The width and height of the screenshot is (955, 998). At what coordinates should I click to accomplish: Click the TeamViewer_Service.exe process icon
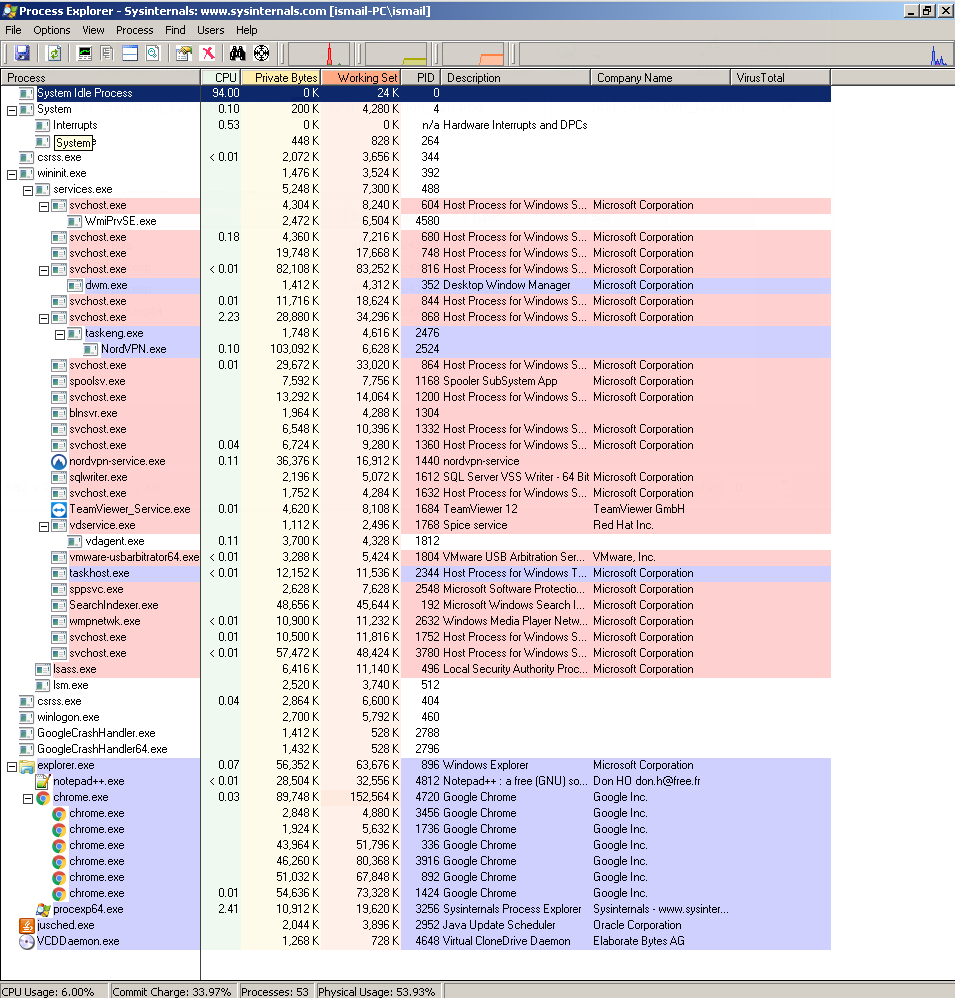(59, 509)
